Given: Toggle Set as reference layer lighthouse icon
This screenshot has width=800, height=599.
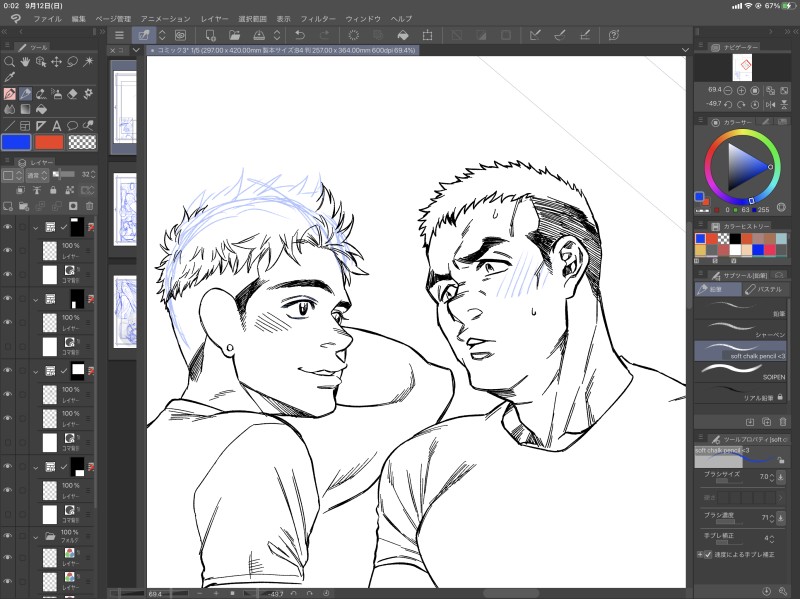Looking at the screenshot, I should click(37, 190).
